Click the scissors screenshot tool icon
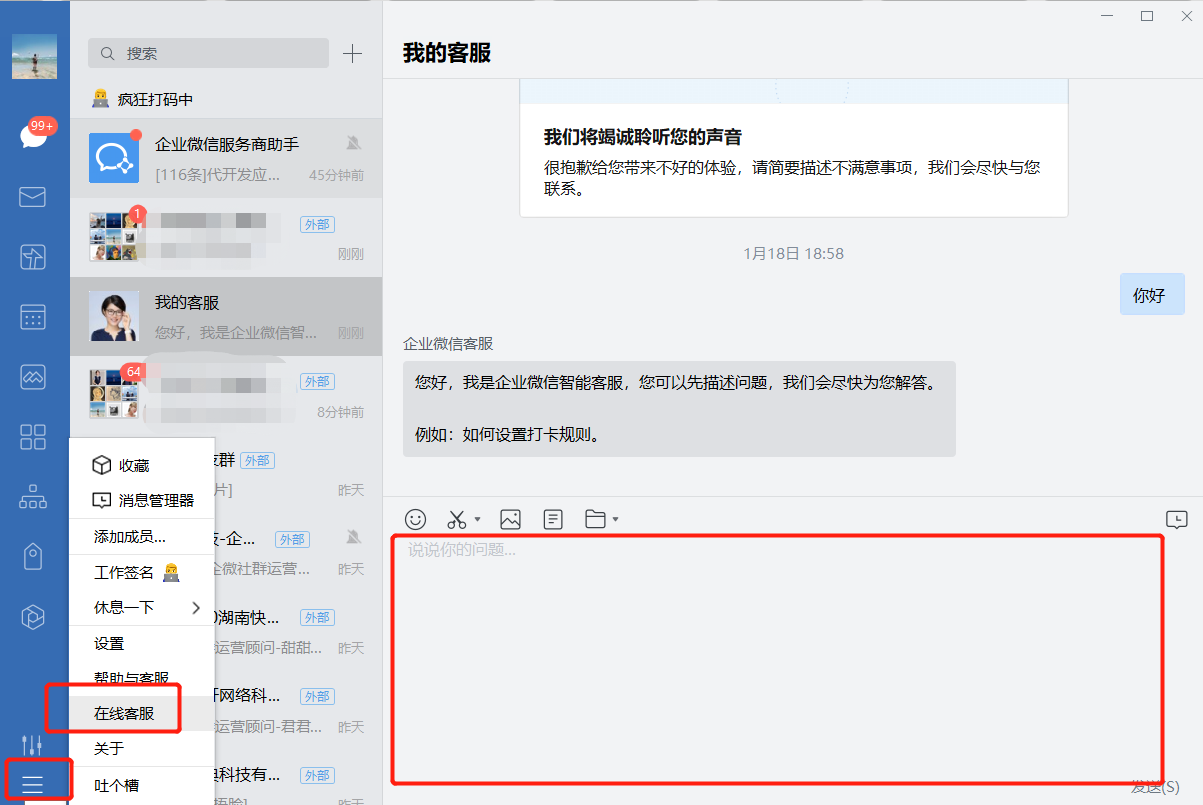 pos(457,519)
